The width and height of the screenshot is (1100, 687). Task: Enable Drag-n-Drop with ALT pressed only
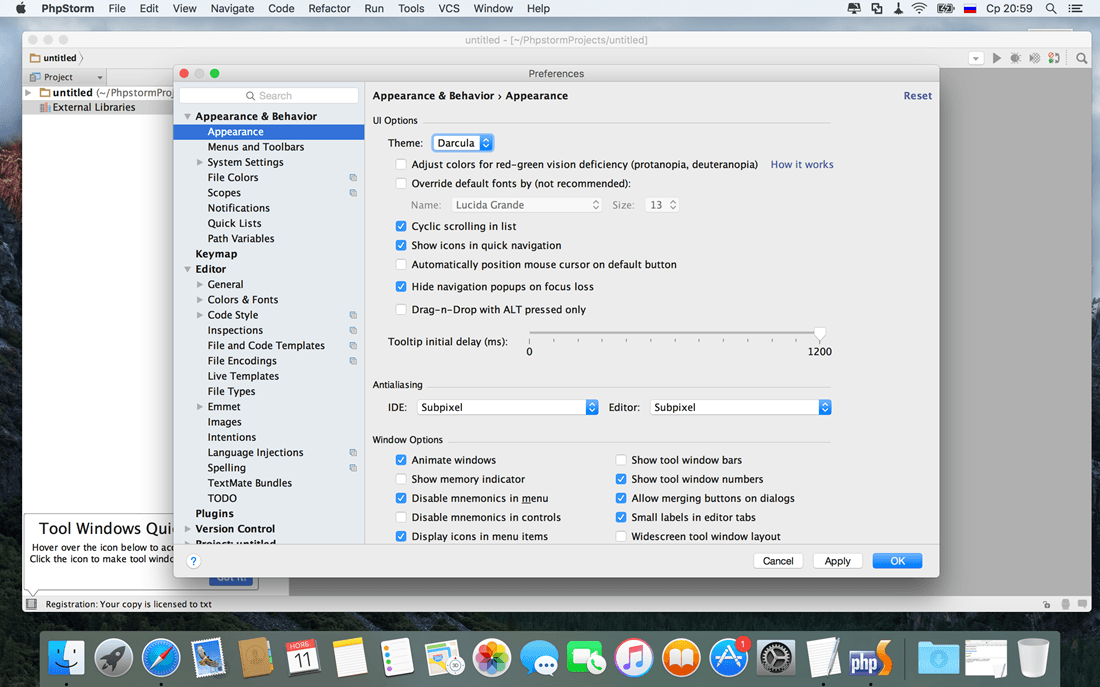point(401,309)
